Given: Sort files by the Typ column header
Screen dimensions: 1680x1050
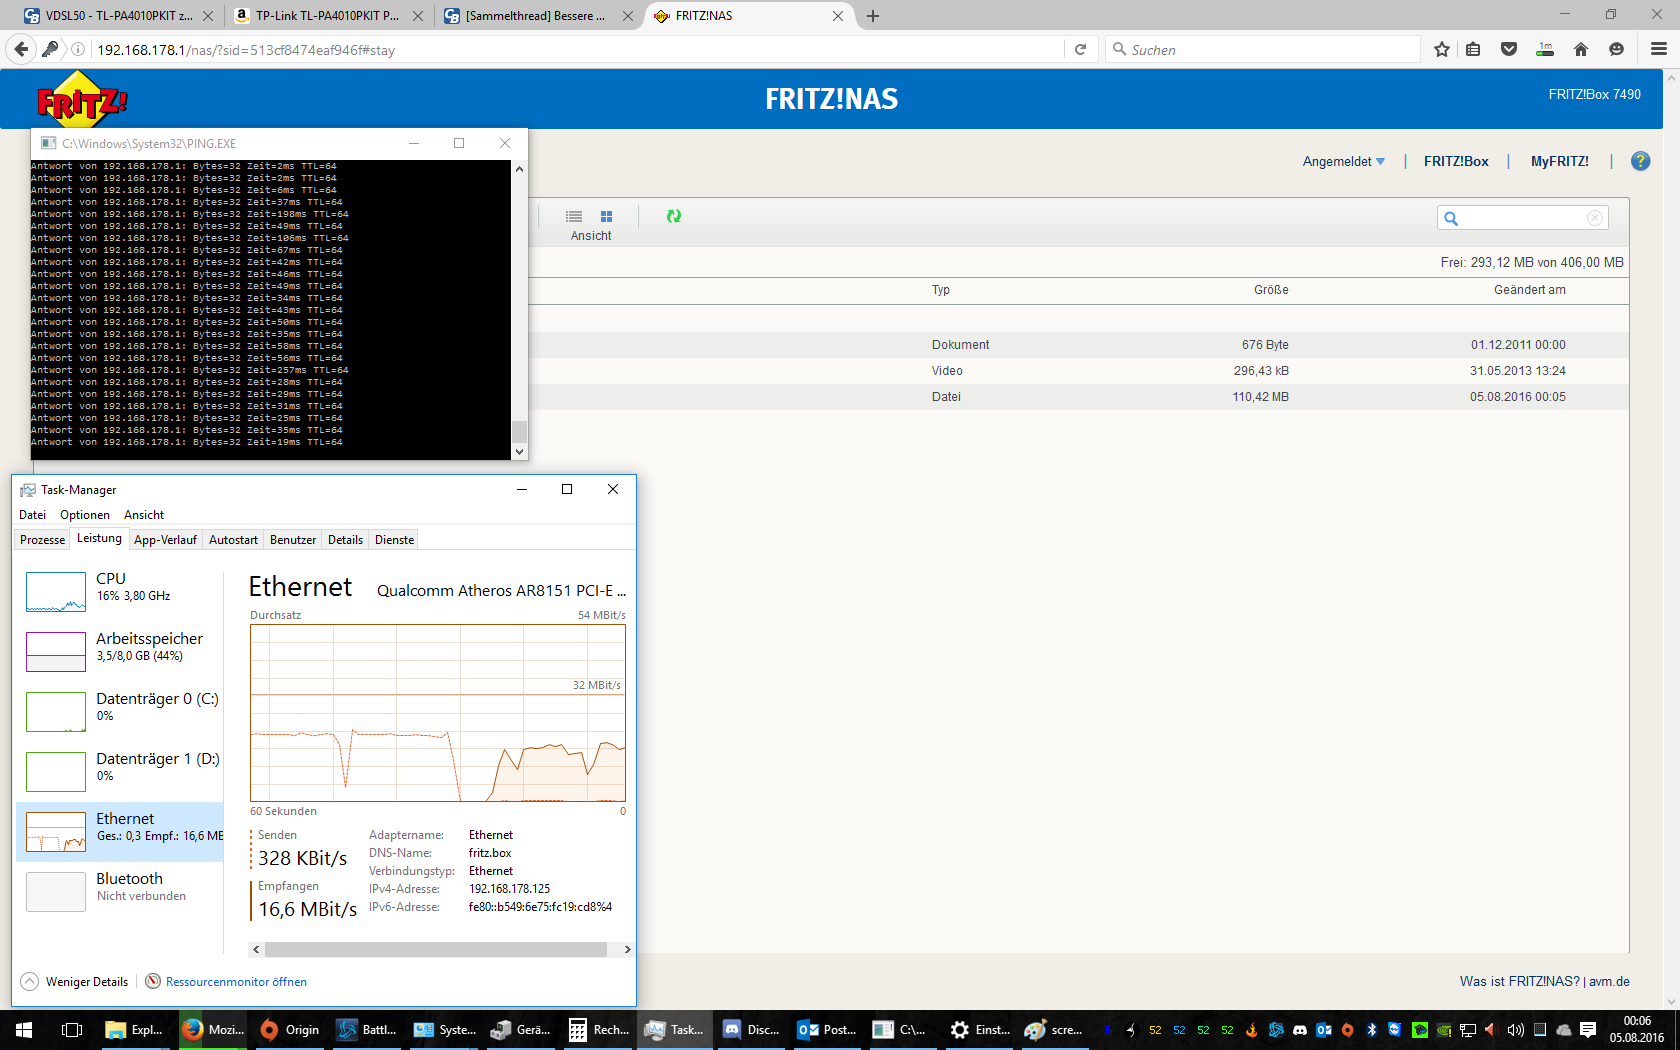Looking at the screenshot, I should [941, 290].
